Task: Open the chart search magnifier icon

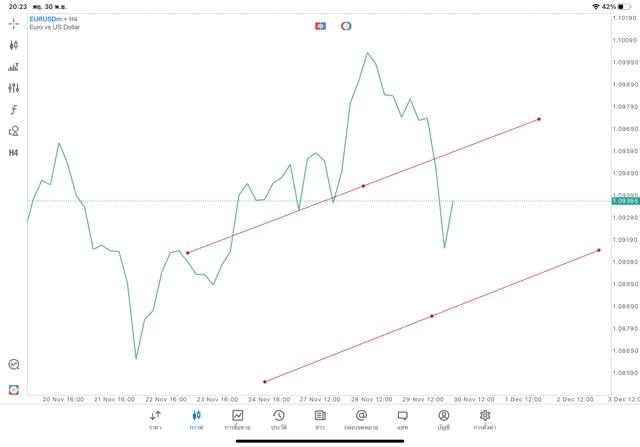Action: pos(13,365)
